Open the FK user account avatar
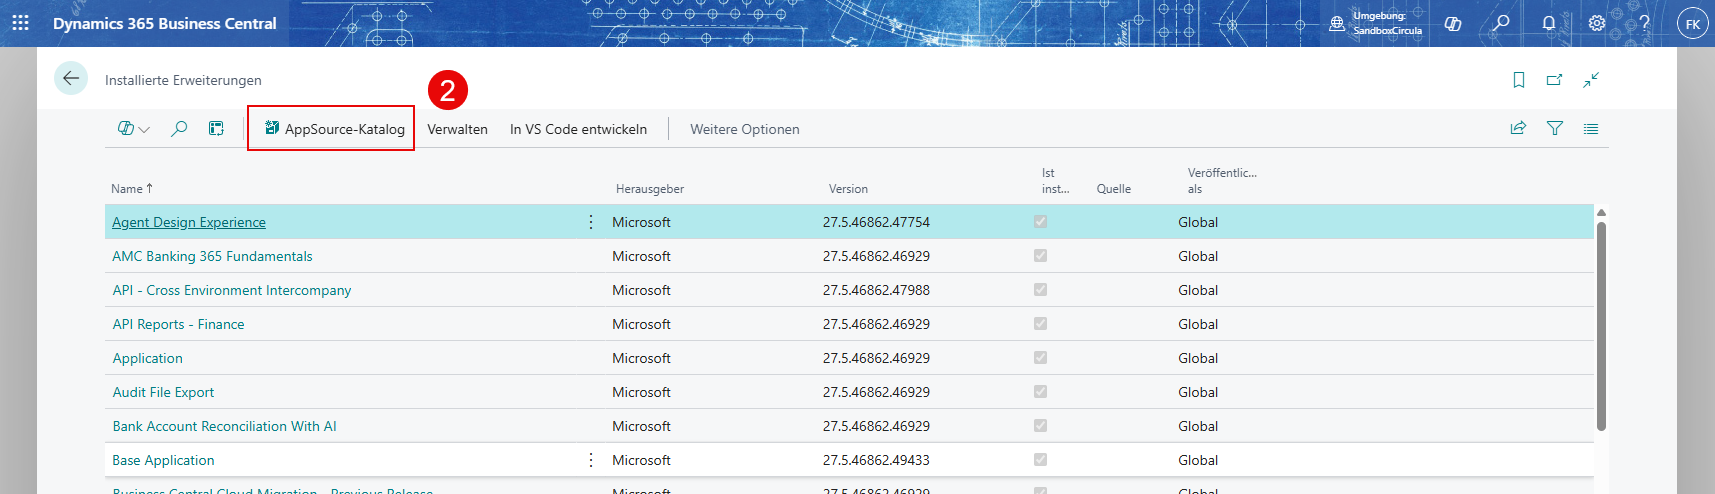Screen dimensions: 1715x494 [1693, 24]
